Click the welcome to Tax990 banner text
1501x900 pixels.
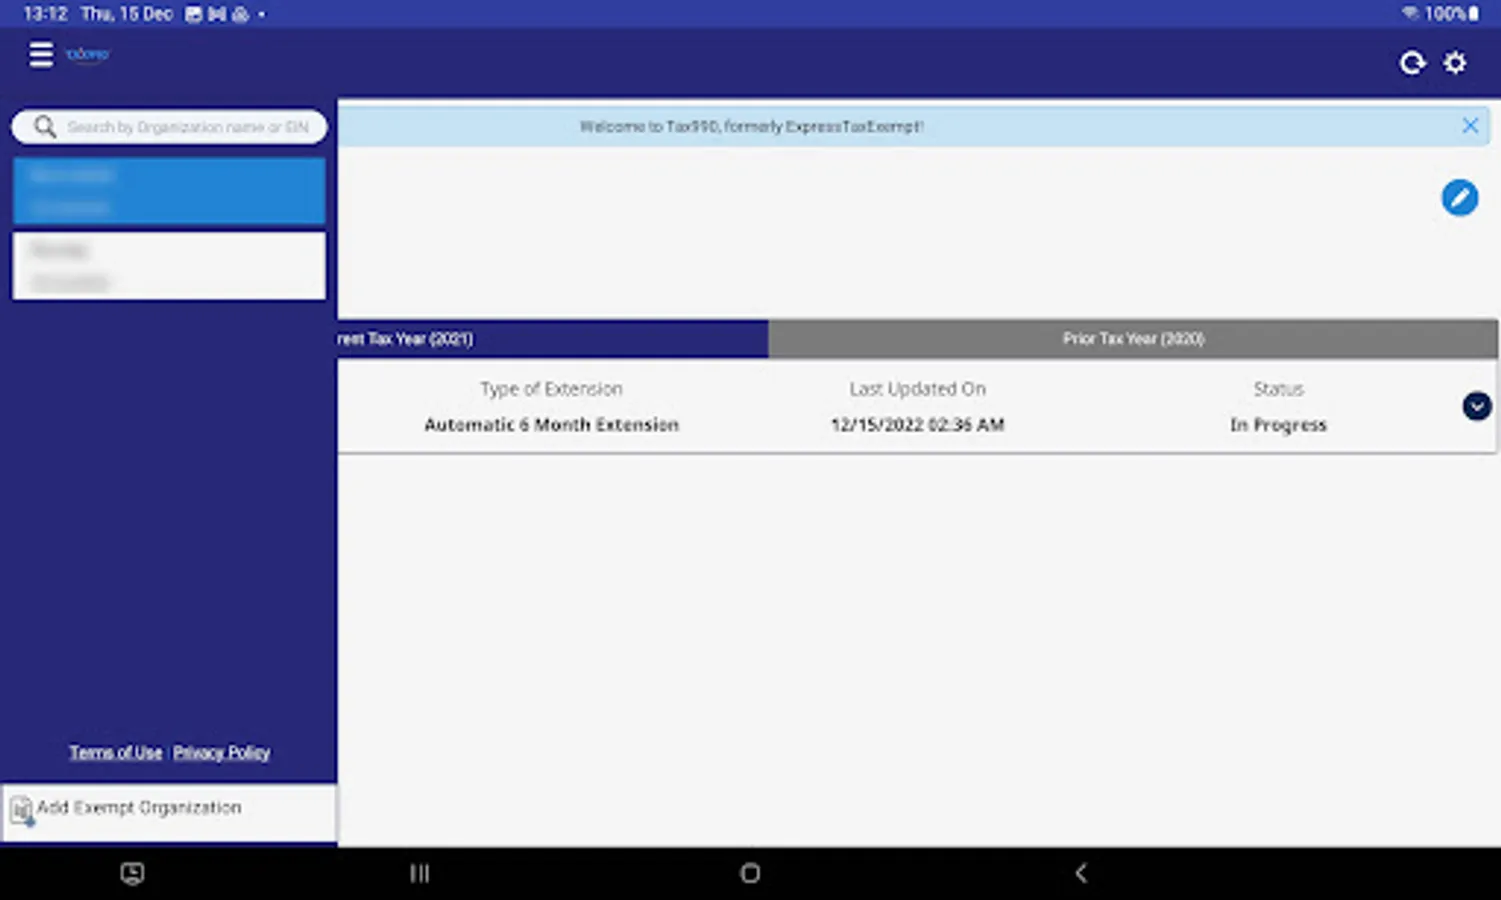[x=751, y=127]
